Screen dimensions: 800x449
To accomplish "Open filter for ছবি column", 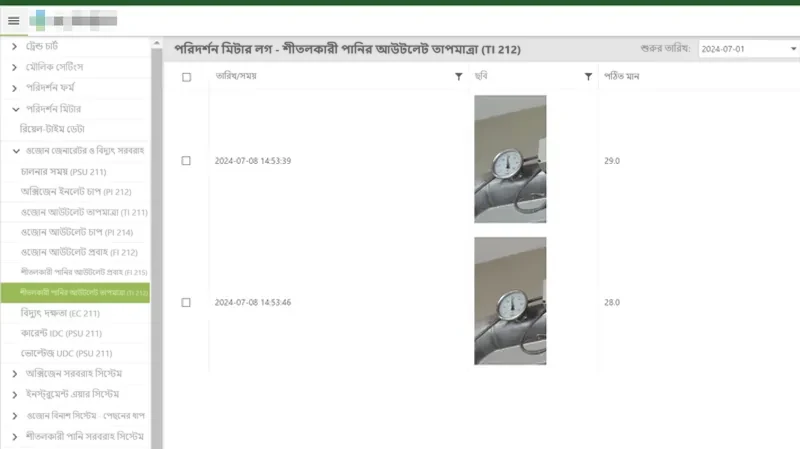I will 588,77.
